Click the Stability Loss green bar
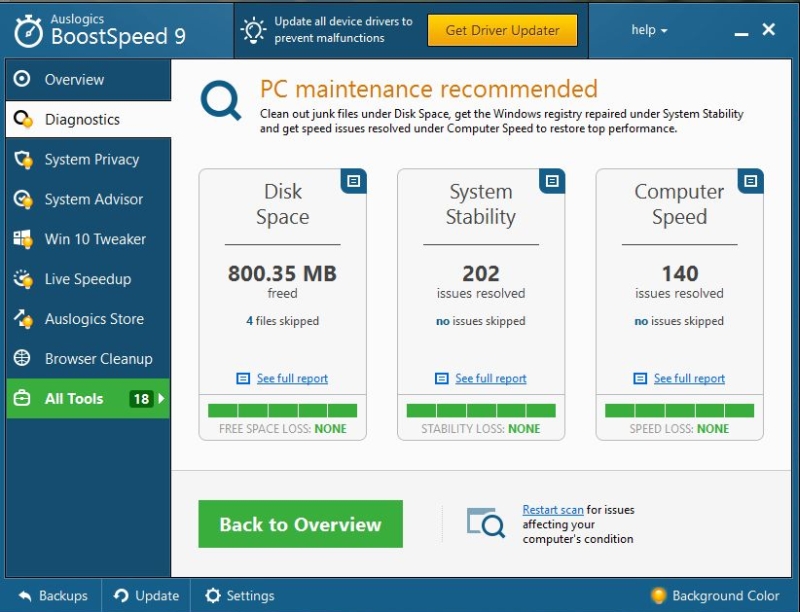Viewport: 800px width, 612px height. [481, 411]
